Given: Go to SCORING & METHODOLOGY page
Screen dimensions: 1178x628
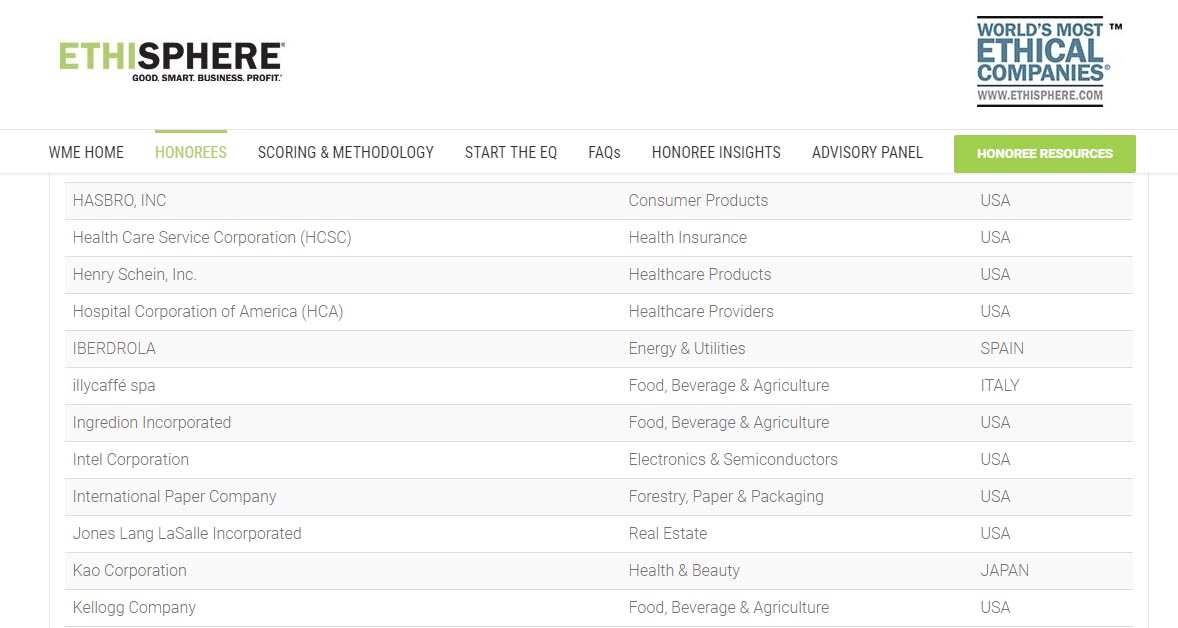Looking at the screenshot, I should pos(345,153).
